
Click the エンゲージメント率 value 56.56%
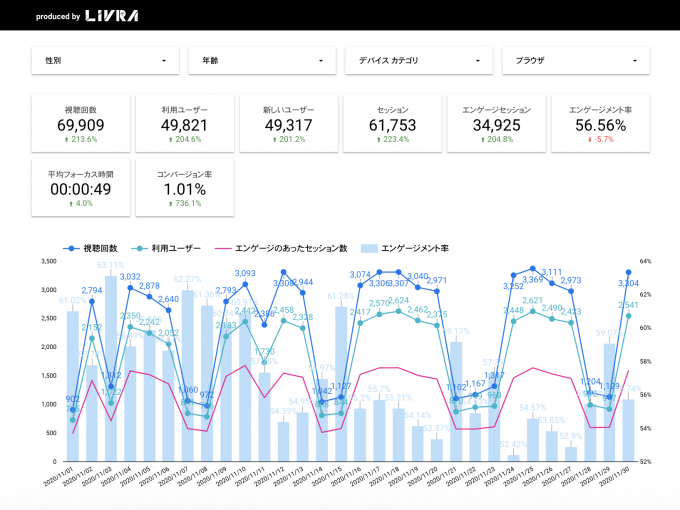click(601, 125)
